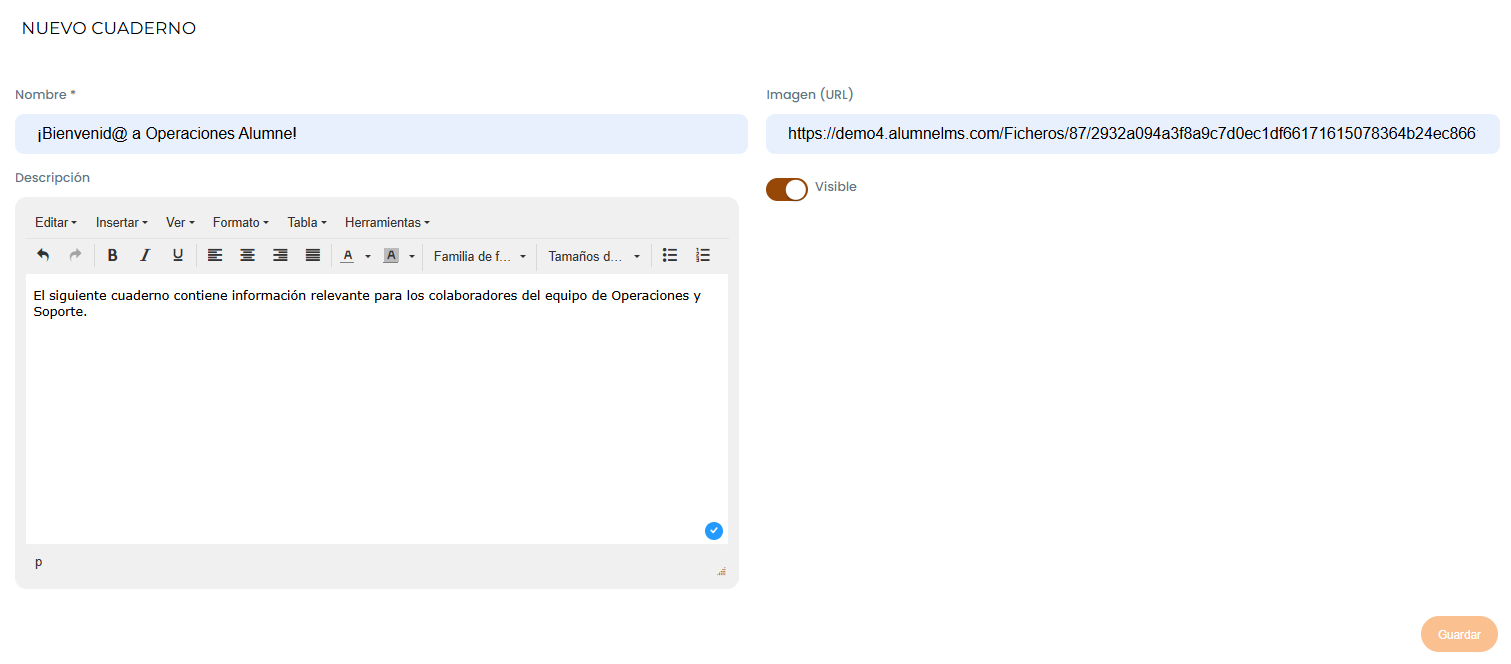This screenshot has width=1511, height=664.
Task: Toggle underline formatting
Action: (x=178, y=255)
